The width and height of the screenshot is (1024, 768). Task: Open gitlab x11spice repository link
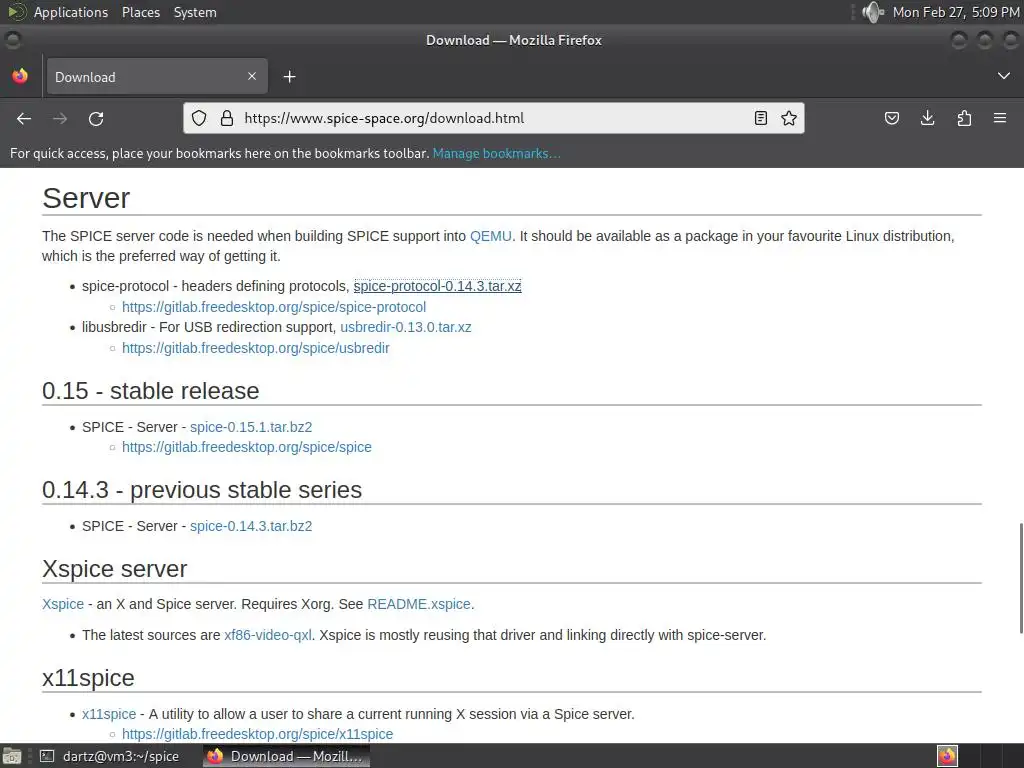coord(257,734)
